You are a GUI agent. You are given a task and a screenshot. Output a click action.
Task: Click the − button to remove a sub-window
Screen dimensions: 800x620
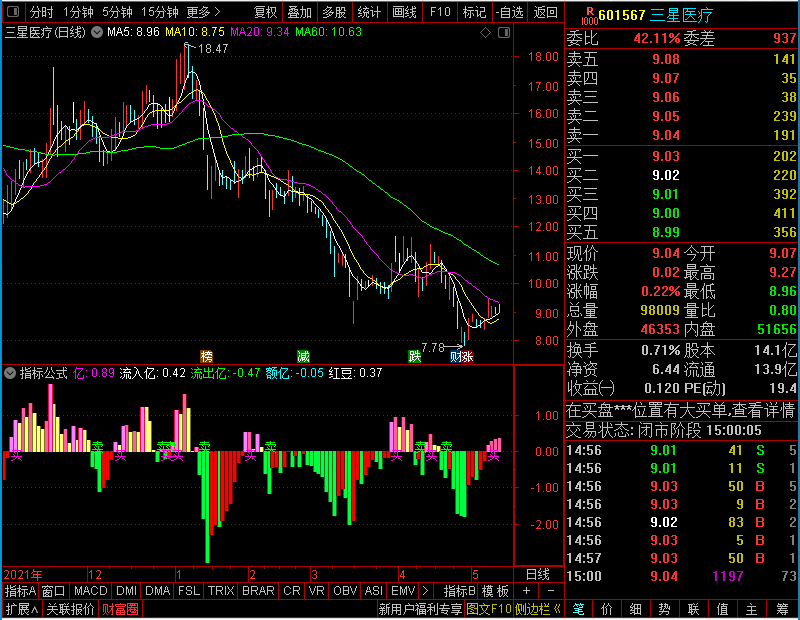pos(551,591)
